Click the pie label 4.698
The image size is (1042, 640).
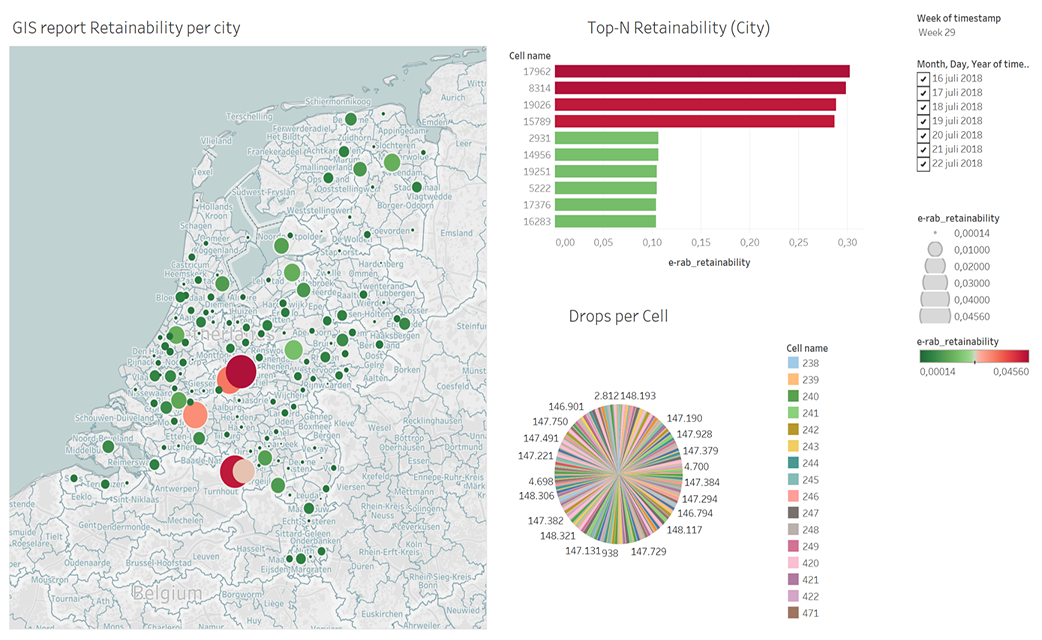coord(541,481)
